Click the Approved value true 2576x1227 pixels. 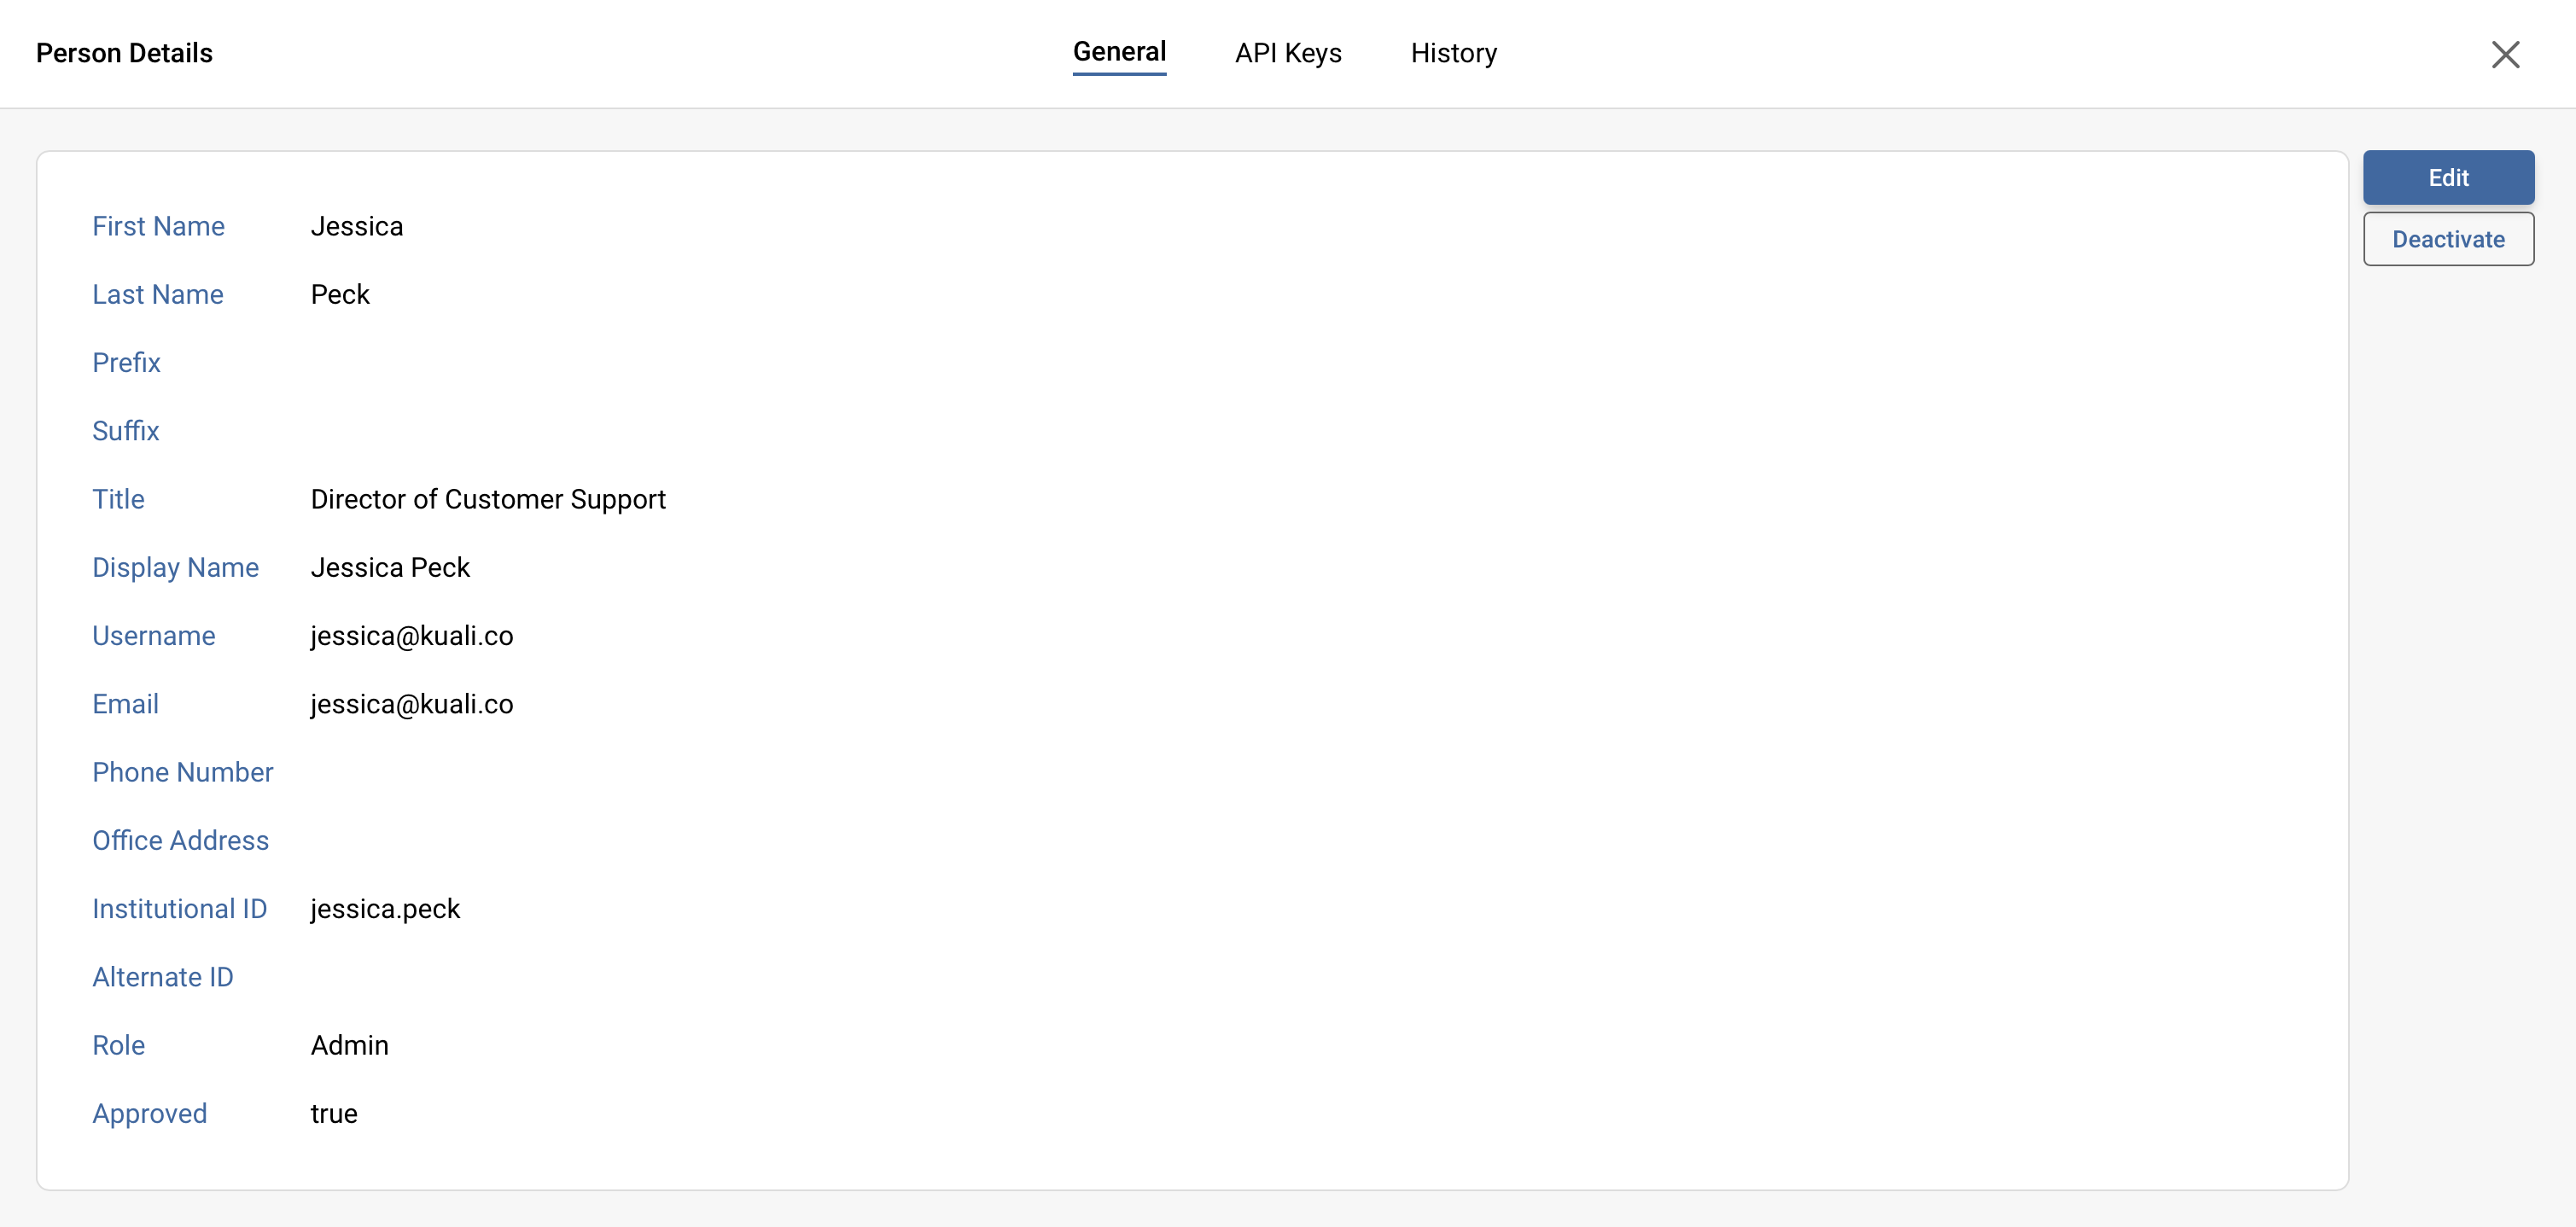pos(333,1113)
